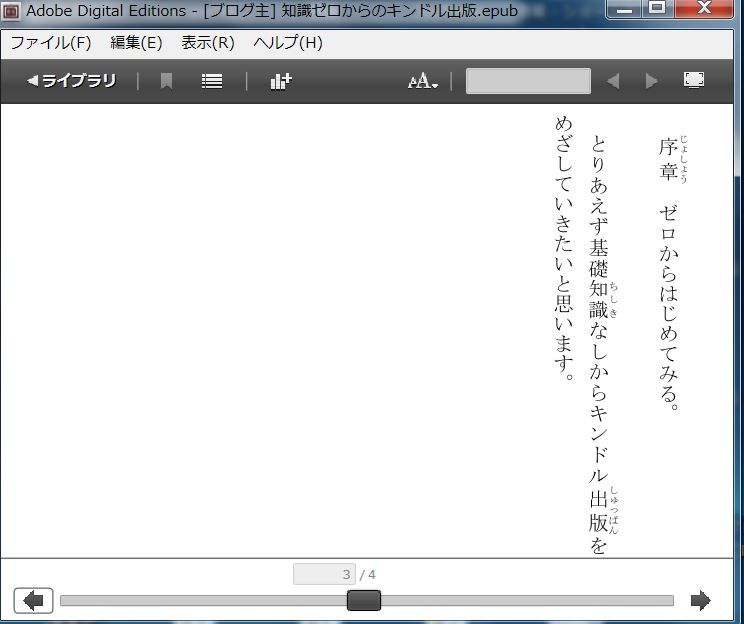
Task: Return to the ライブラリ view
Action: click(72, 81)
